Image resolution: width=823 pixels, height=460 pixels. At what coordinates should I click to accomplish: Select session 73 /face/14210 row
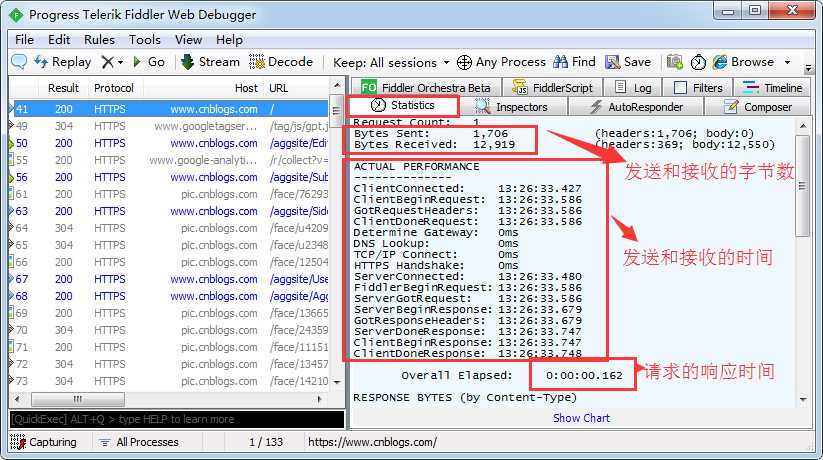click(169, 381)
